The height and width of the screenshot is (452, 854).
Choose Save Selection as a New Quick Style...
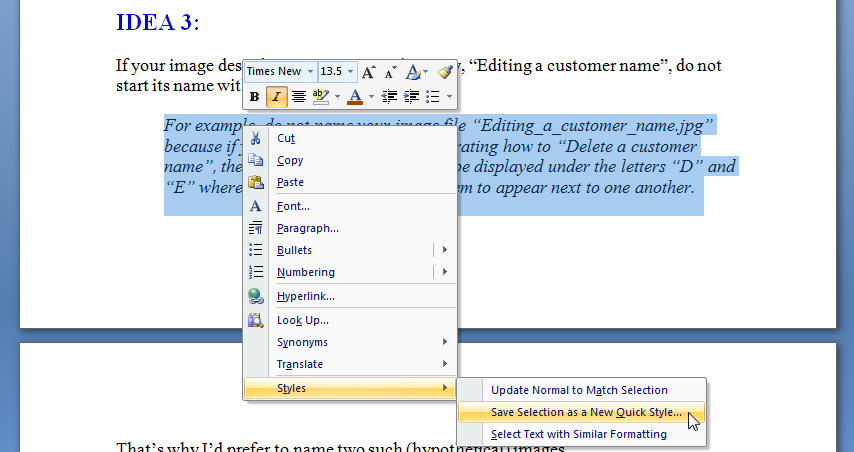[x=582, y=412]
